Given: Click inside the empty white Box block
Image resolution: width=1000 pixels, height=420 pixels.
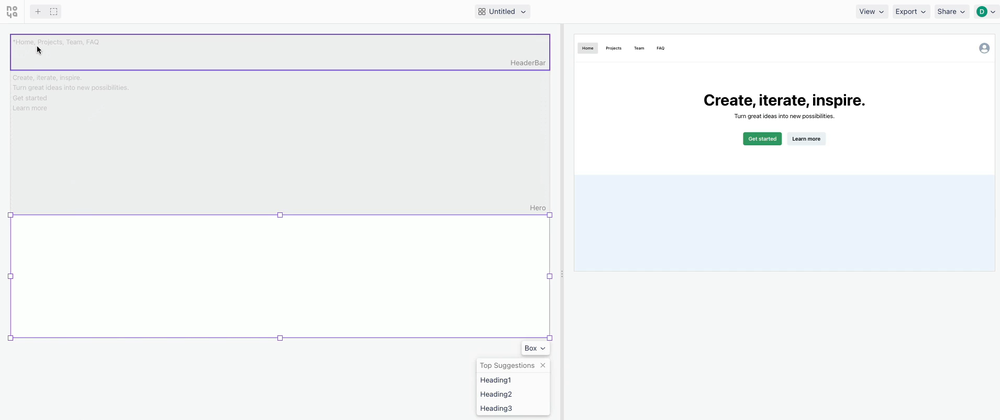Looking at the screenshot, I should pos(280,276).
